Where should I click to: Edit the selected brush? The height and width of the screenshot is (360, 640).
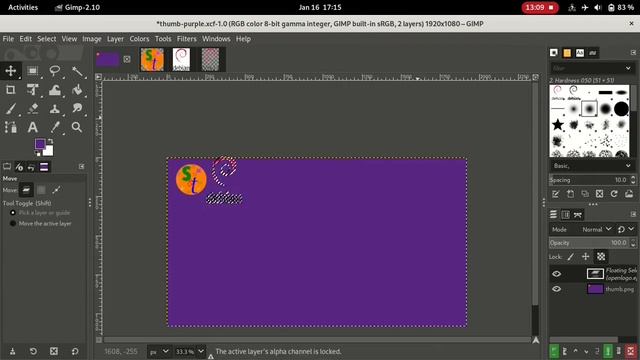pos(556,194)
